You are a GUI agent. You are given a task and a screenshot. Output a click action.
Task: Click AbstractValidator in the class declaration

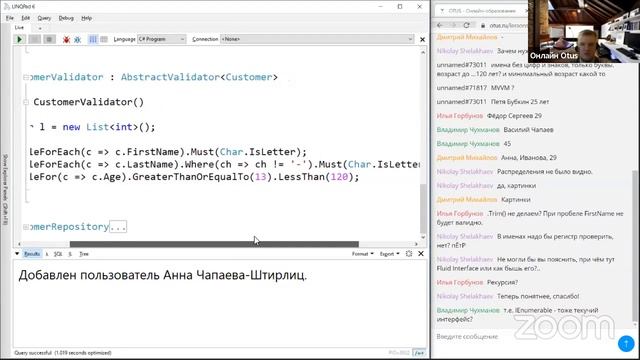tap(170, 77)
